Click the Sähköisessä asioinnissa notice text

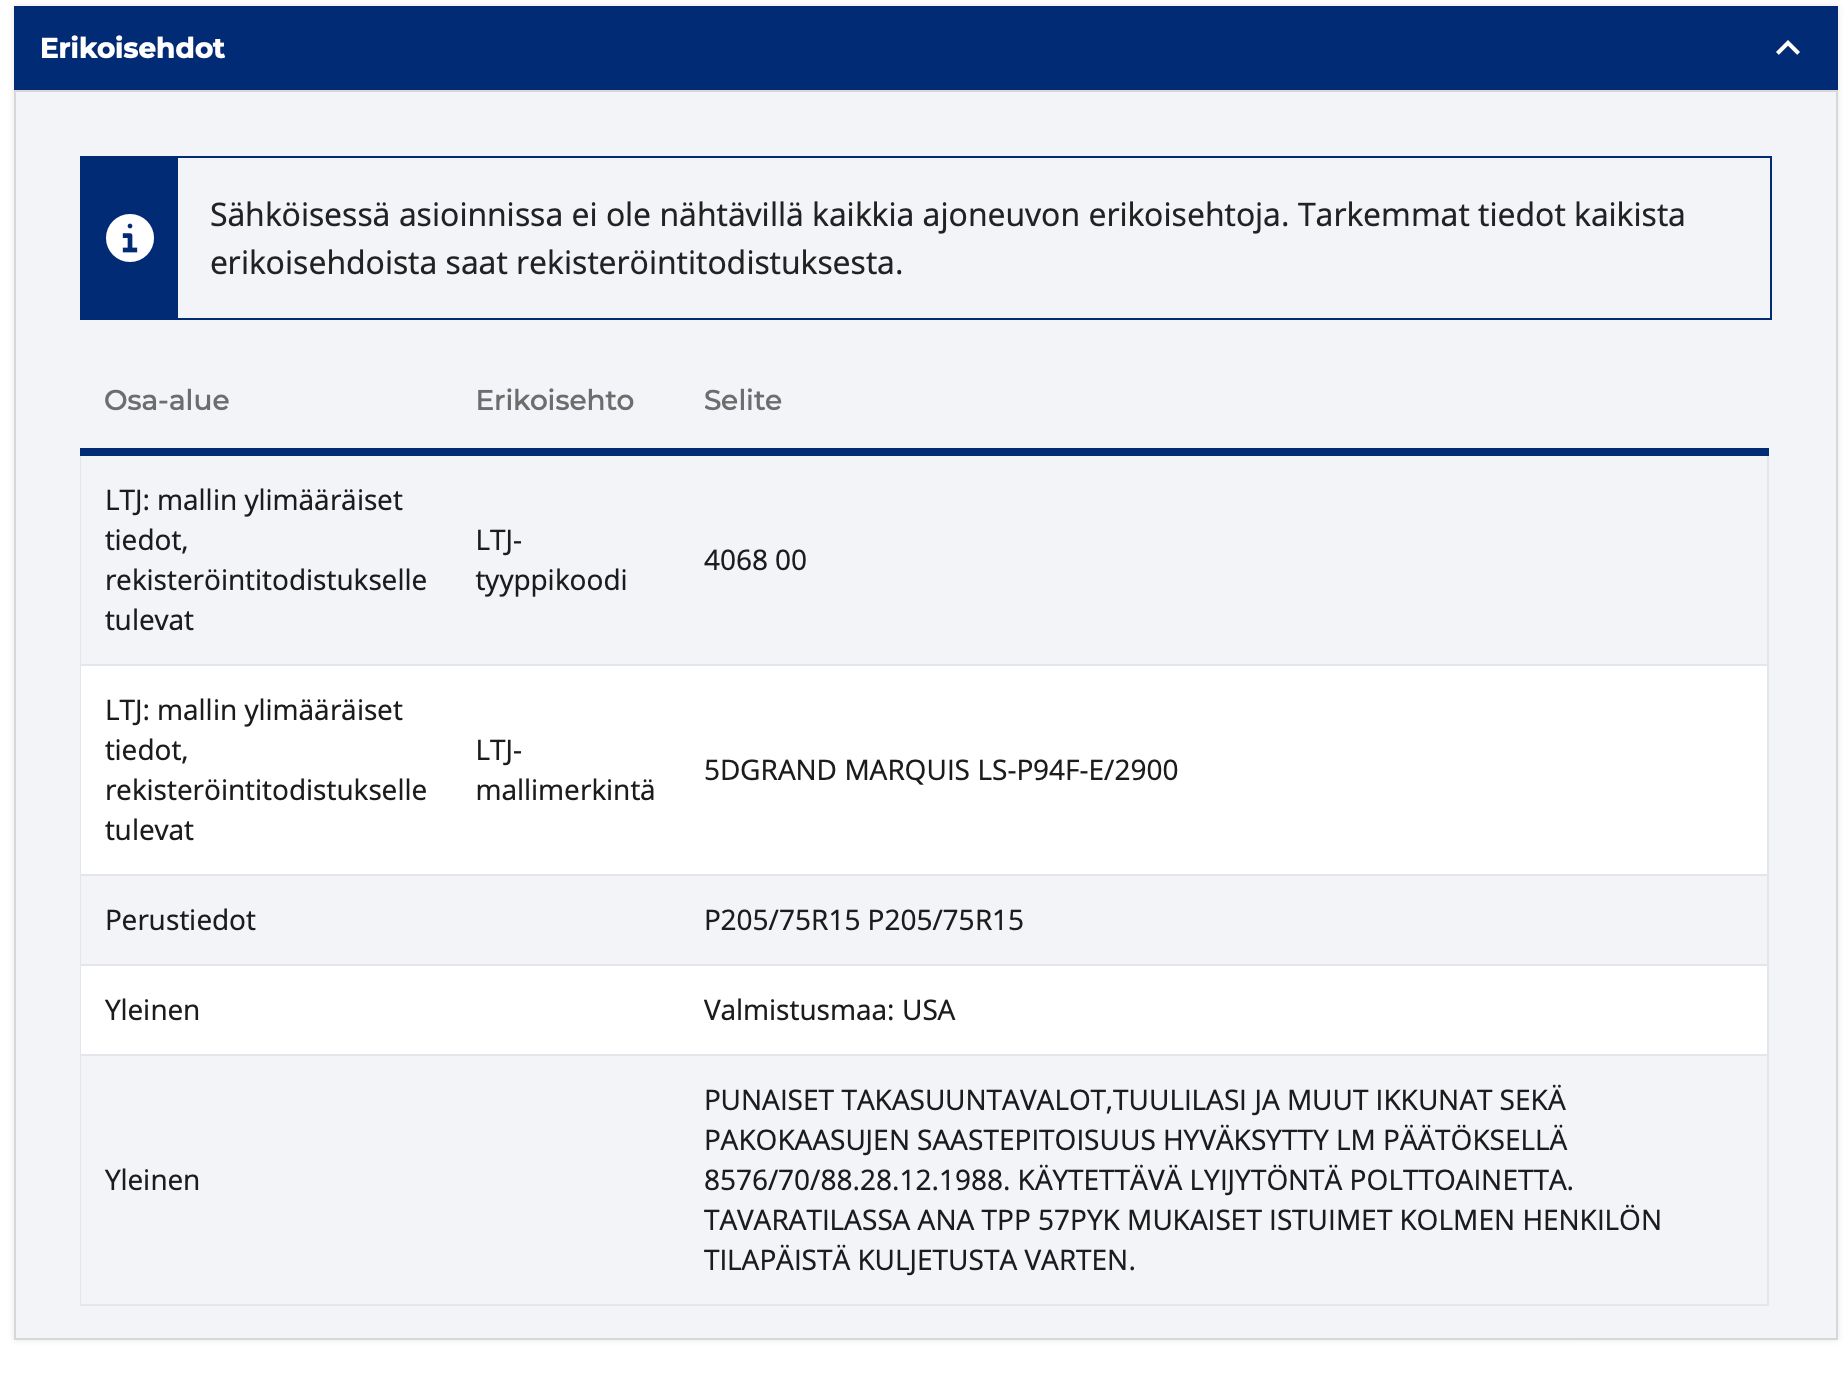pos(947,238)
